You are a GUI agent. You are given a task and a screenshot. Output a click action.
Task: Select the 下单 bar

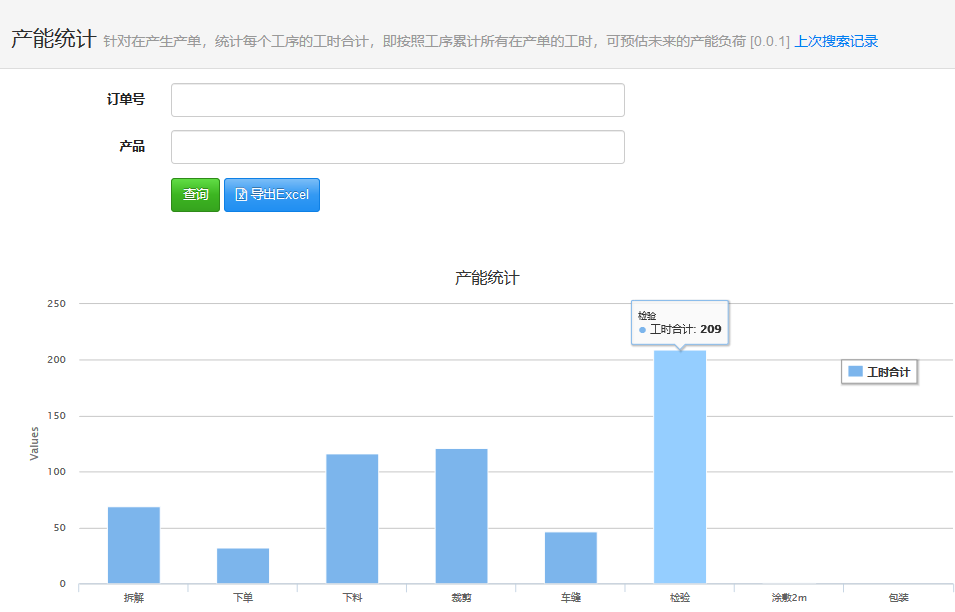(x=243, y=566)
